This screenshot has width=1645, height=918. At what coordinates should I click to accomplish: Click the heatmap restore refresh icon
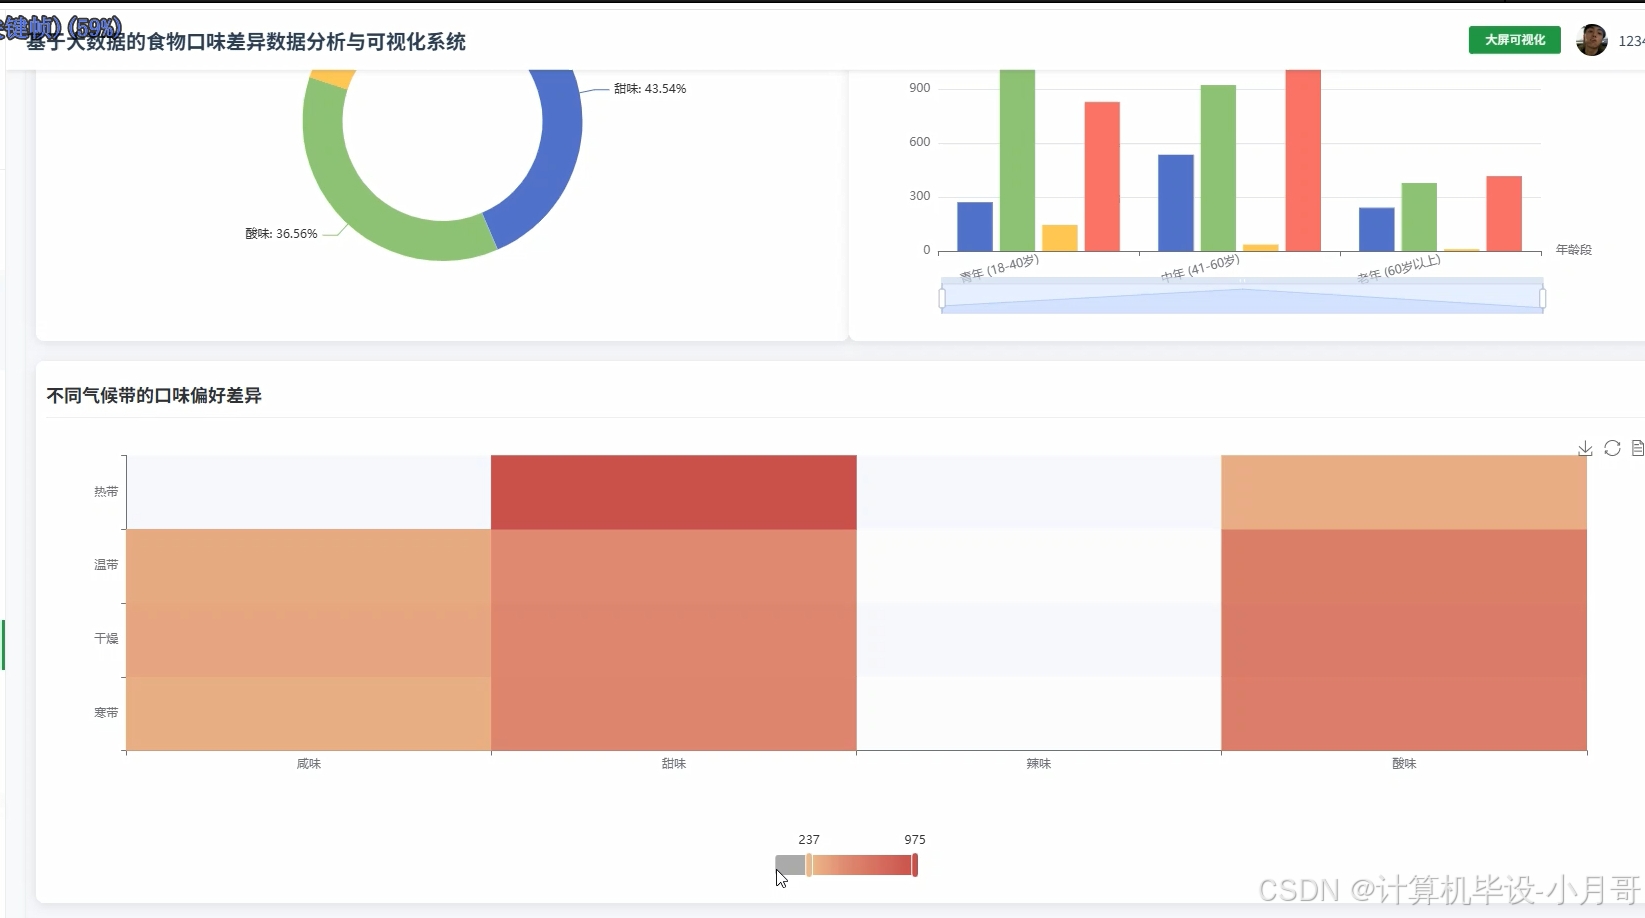pyautogui.click(x=1612, y=448)
